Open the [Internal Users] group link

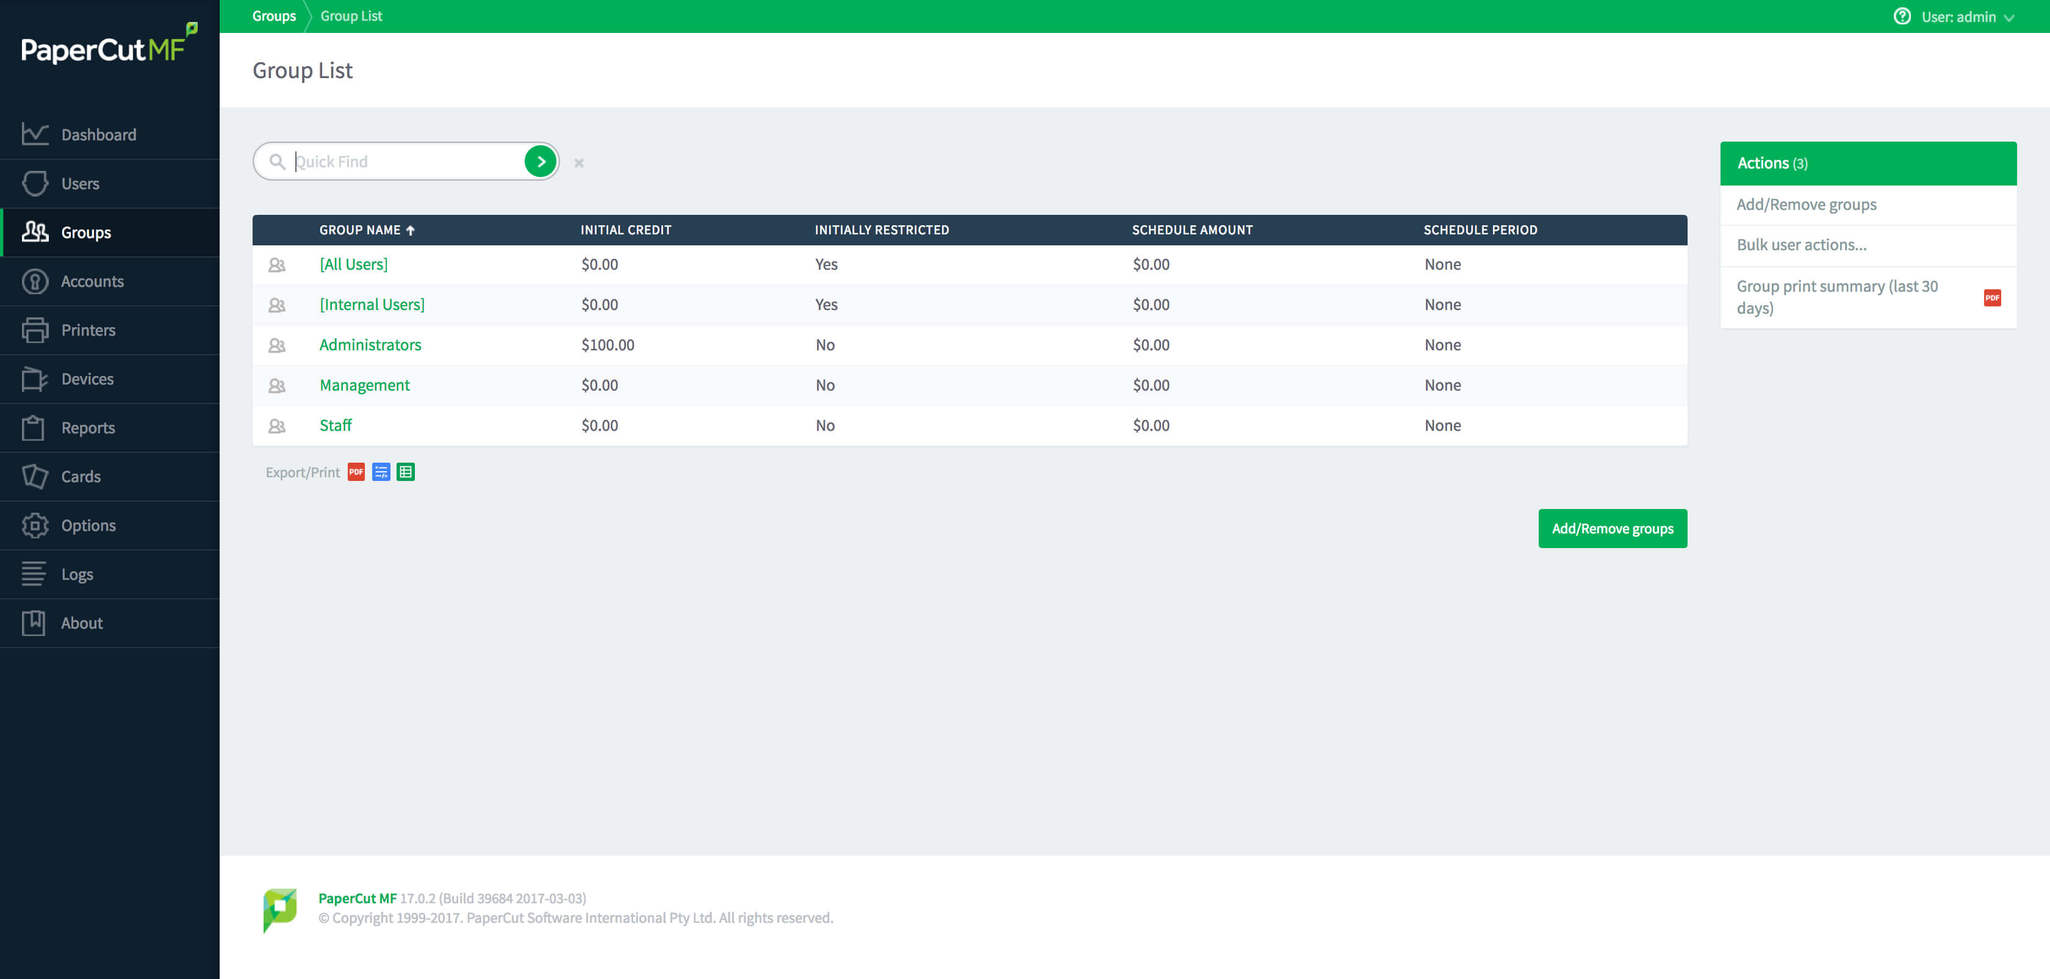pos(372,305)
